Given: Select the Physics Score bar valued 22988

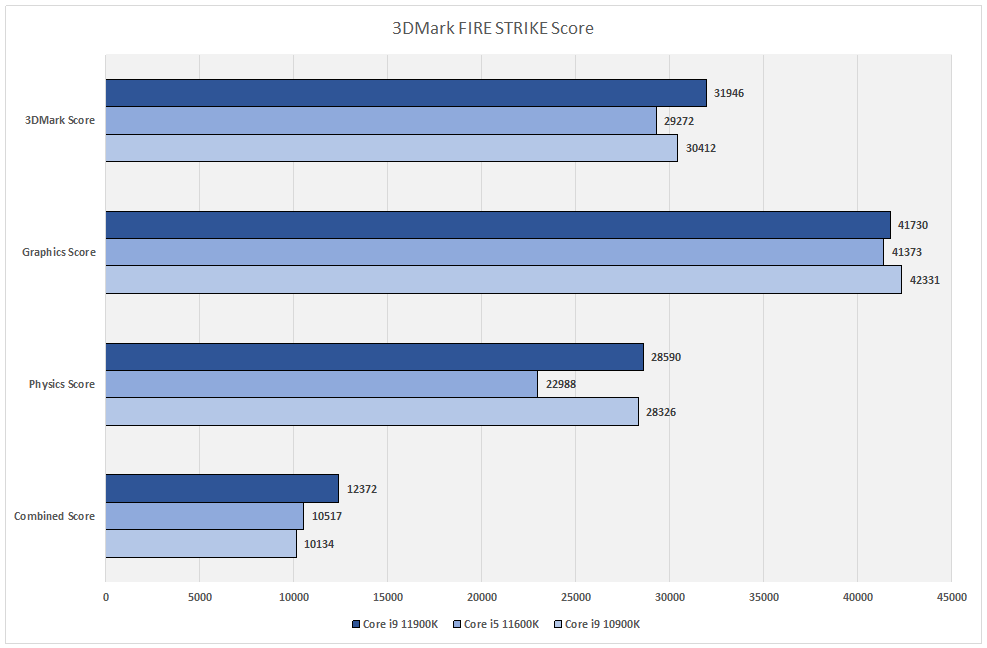Looking at the screenshot, I should click(322, 384).
